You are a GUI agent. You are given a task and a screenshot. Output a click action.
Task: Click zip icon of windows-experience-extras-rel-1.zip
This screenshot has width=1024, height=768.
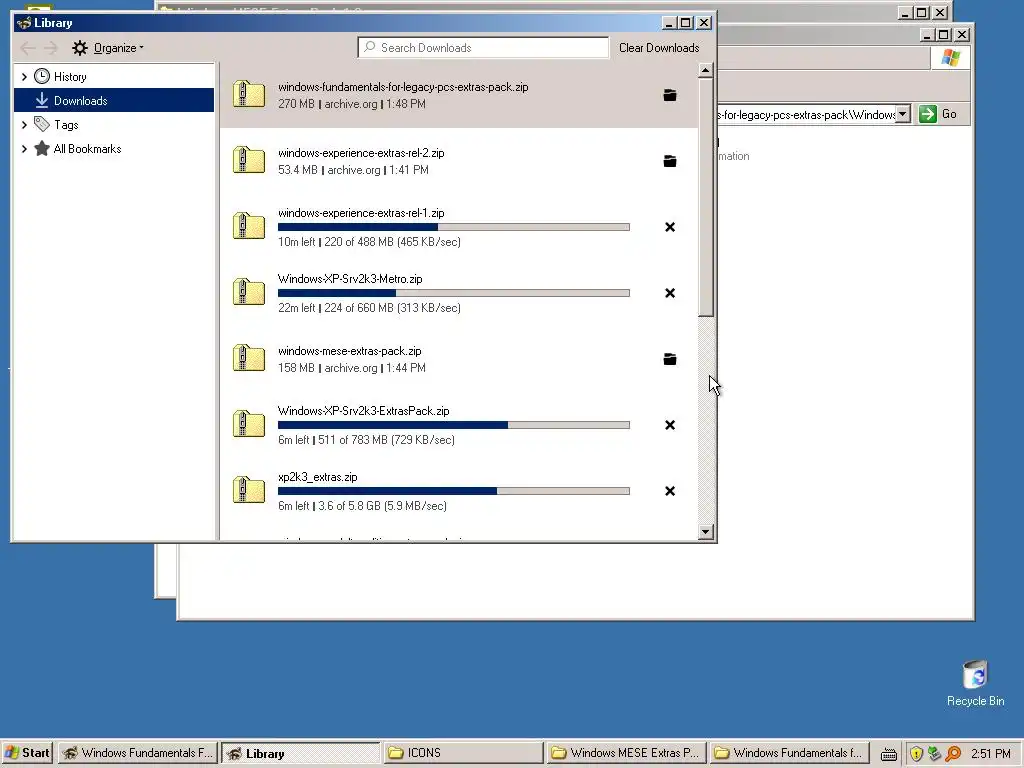(x=249, y=227)
